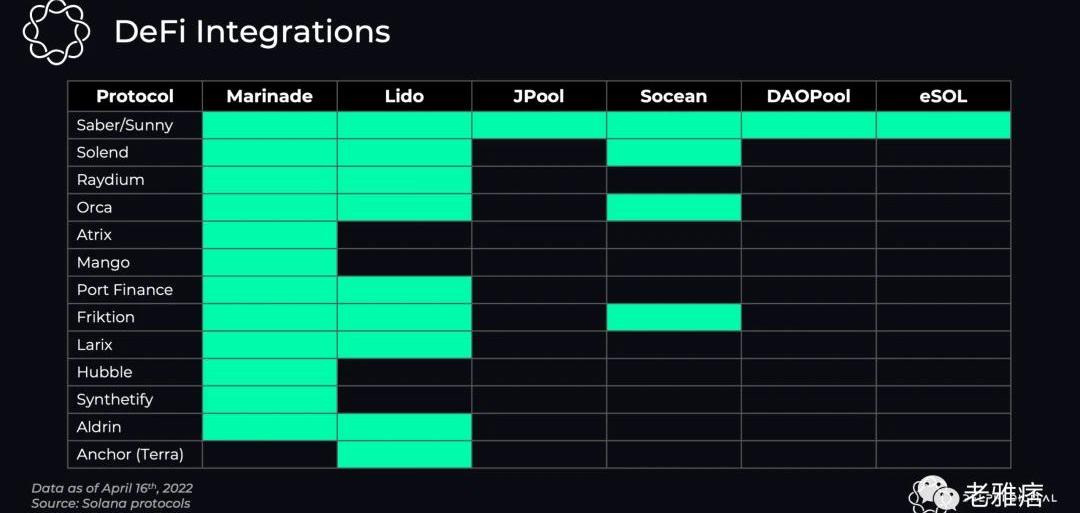
Task: Click the Synthetify protocol name
Action: [115, 399]
